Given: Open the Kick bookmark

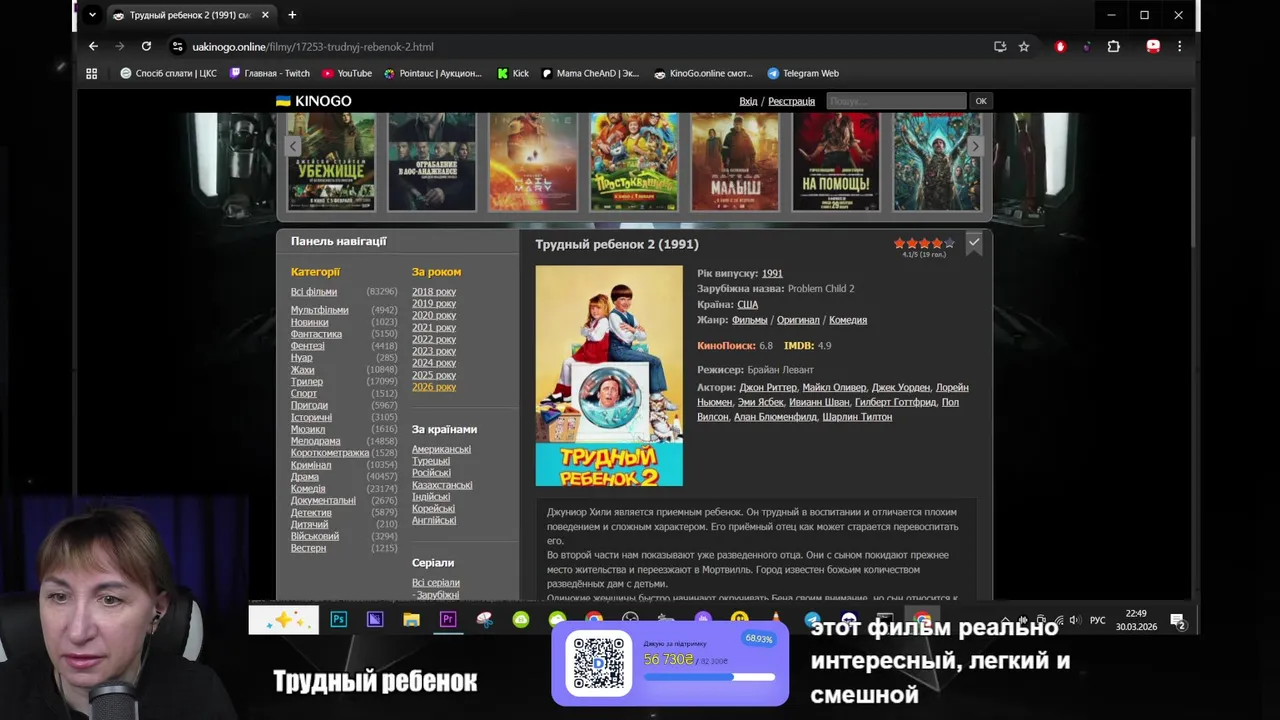Looking at the screenshot, I should point(514,73).
